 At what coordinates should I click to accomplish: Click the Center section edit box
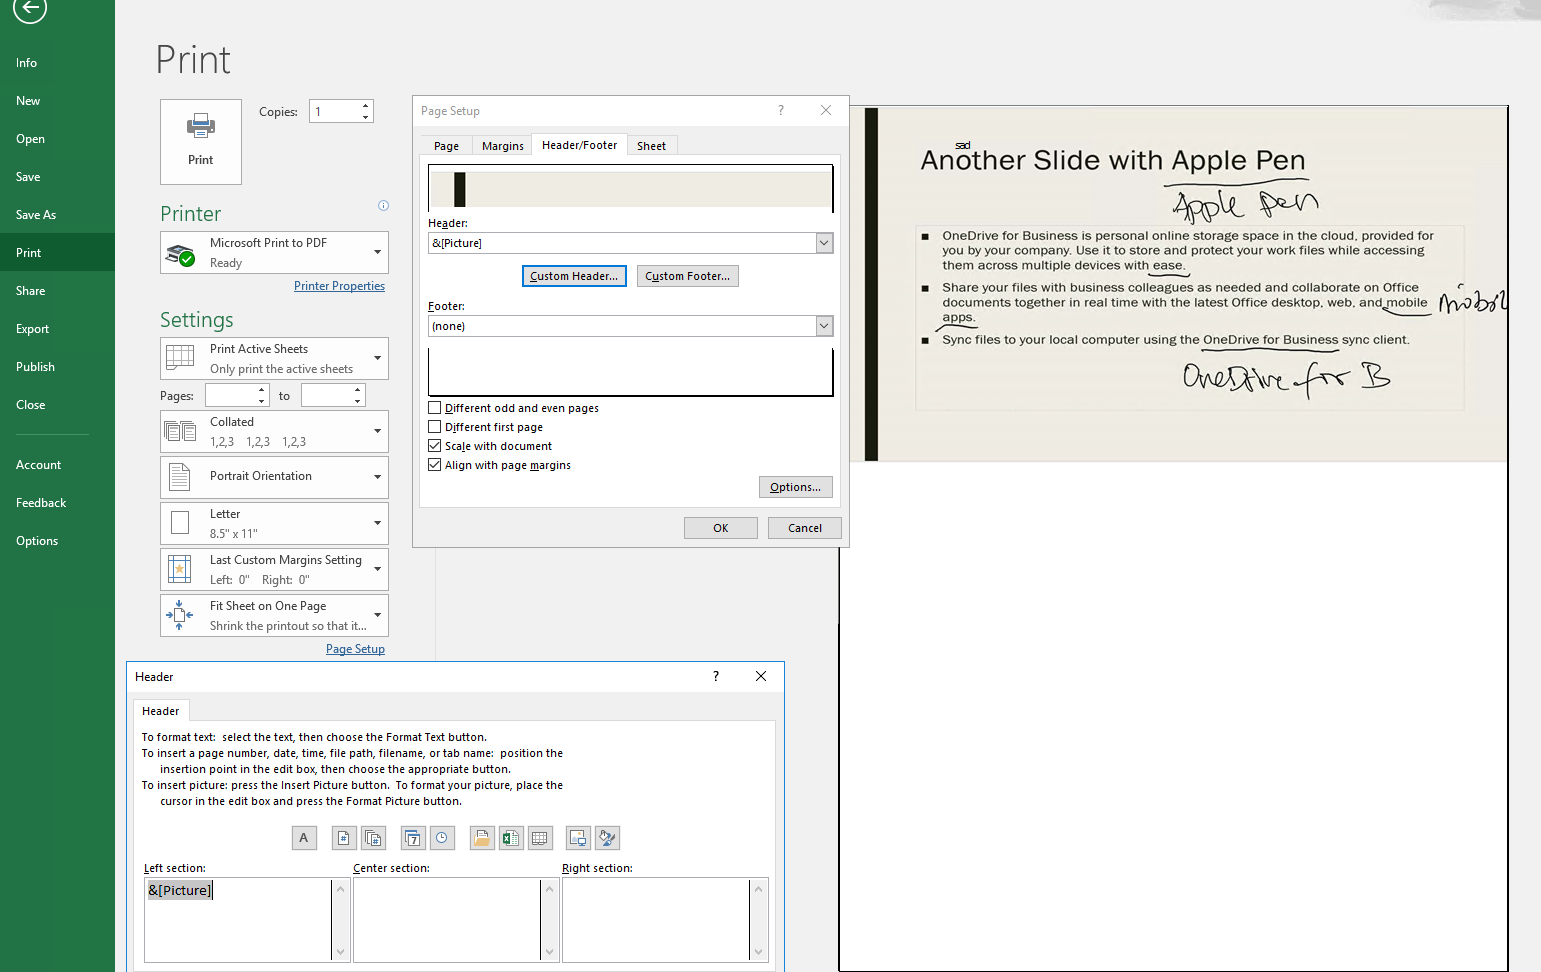point(447,920)
